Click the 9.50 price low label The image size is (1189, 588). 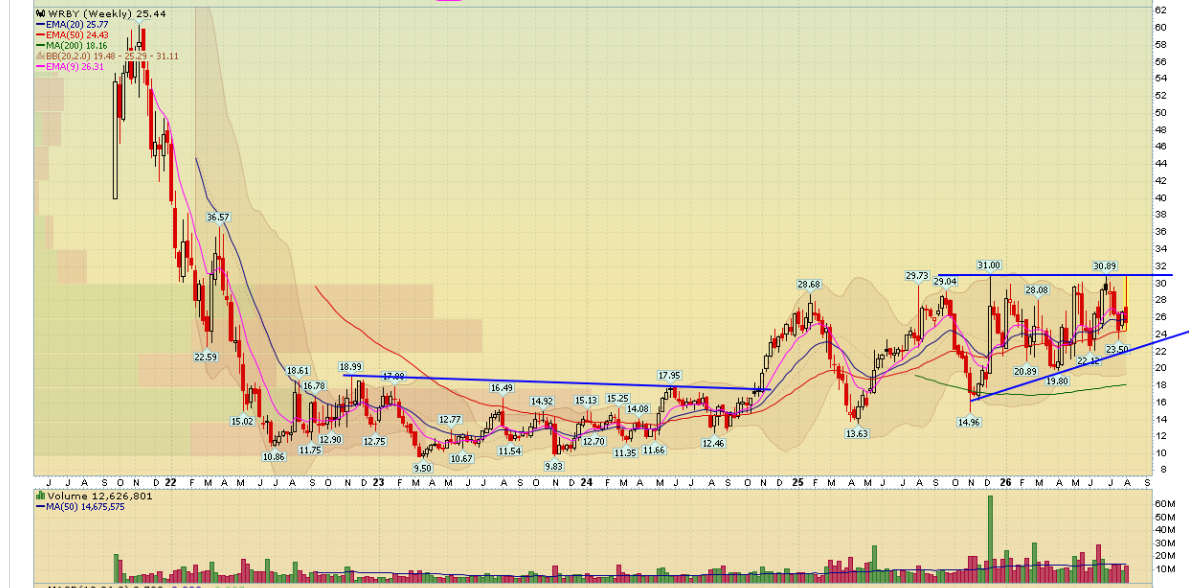[423, 468]
